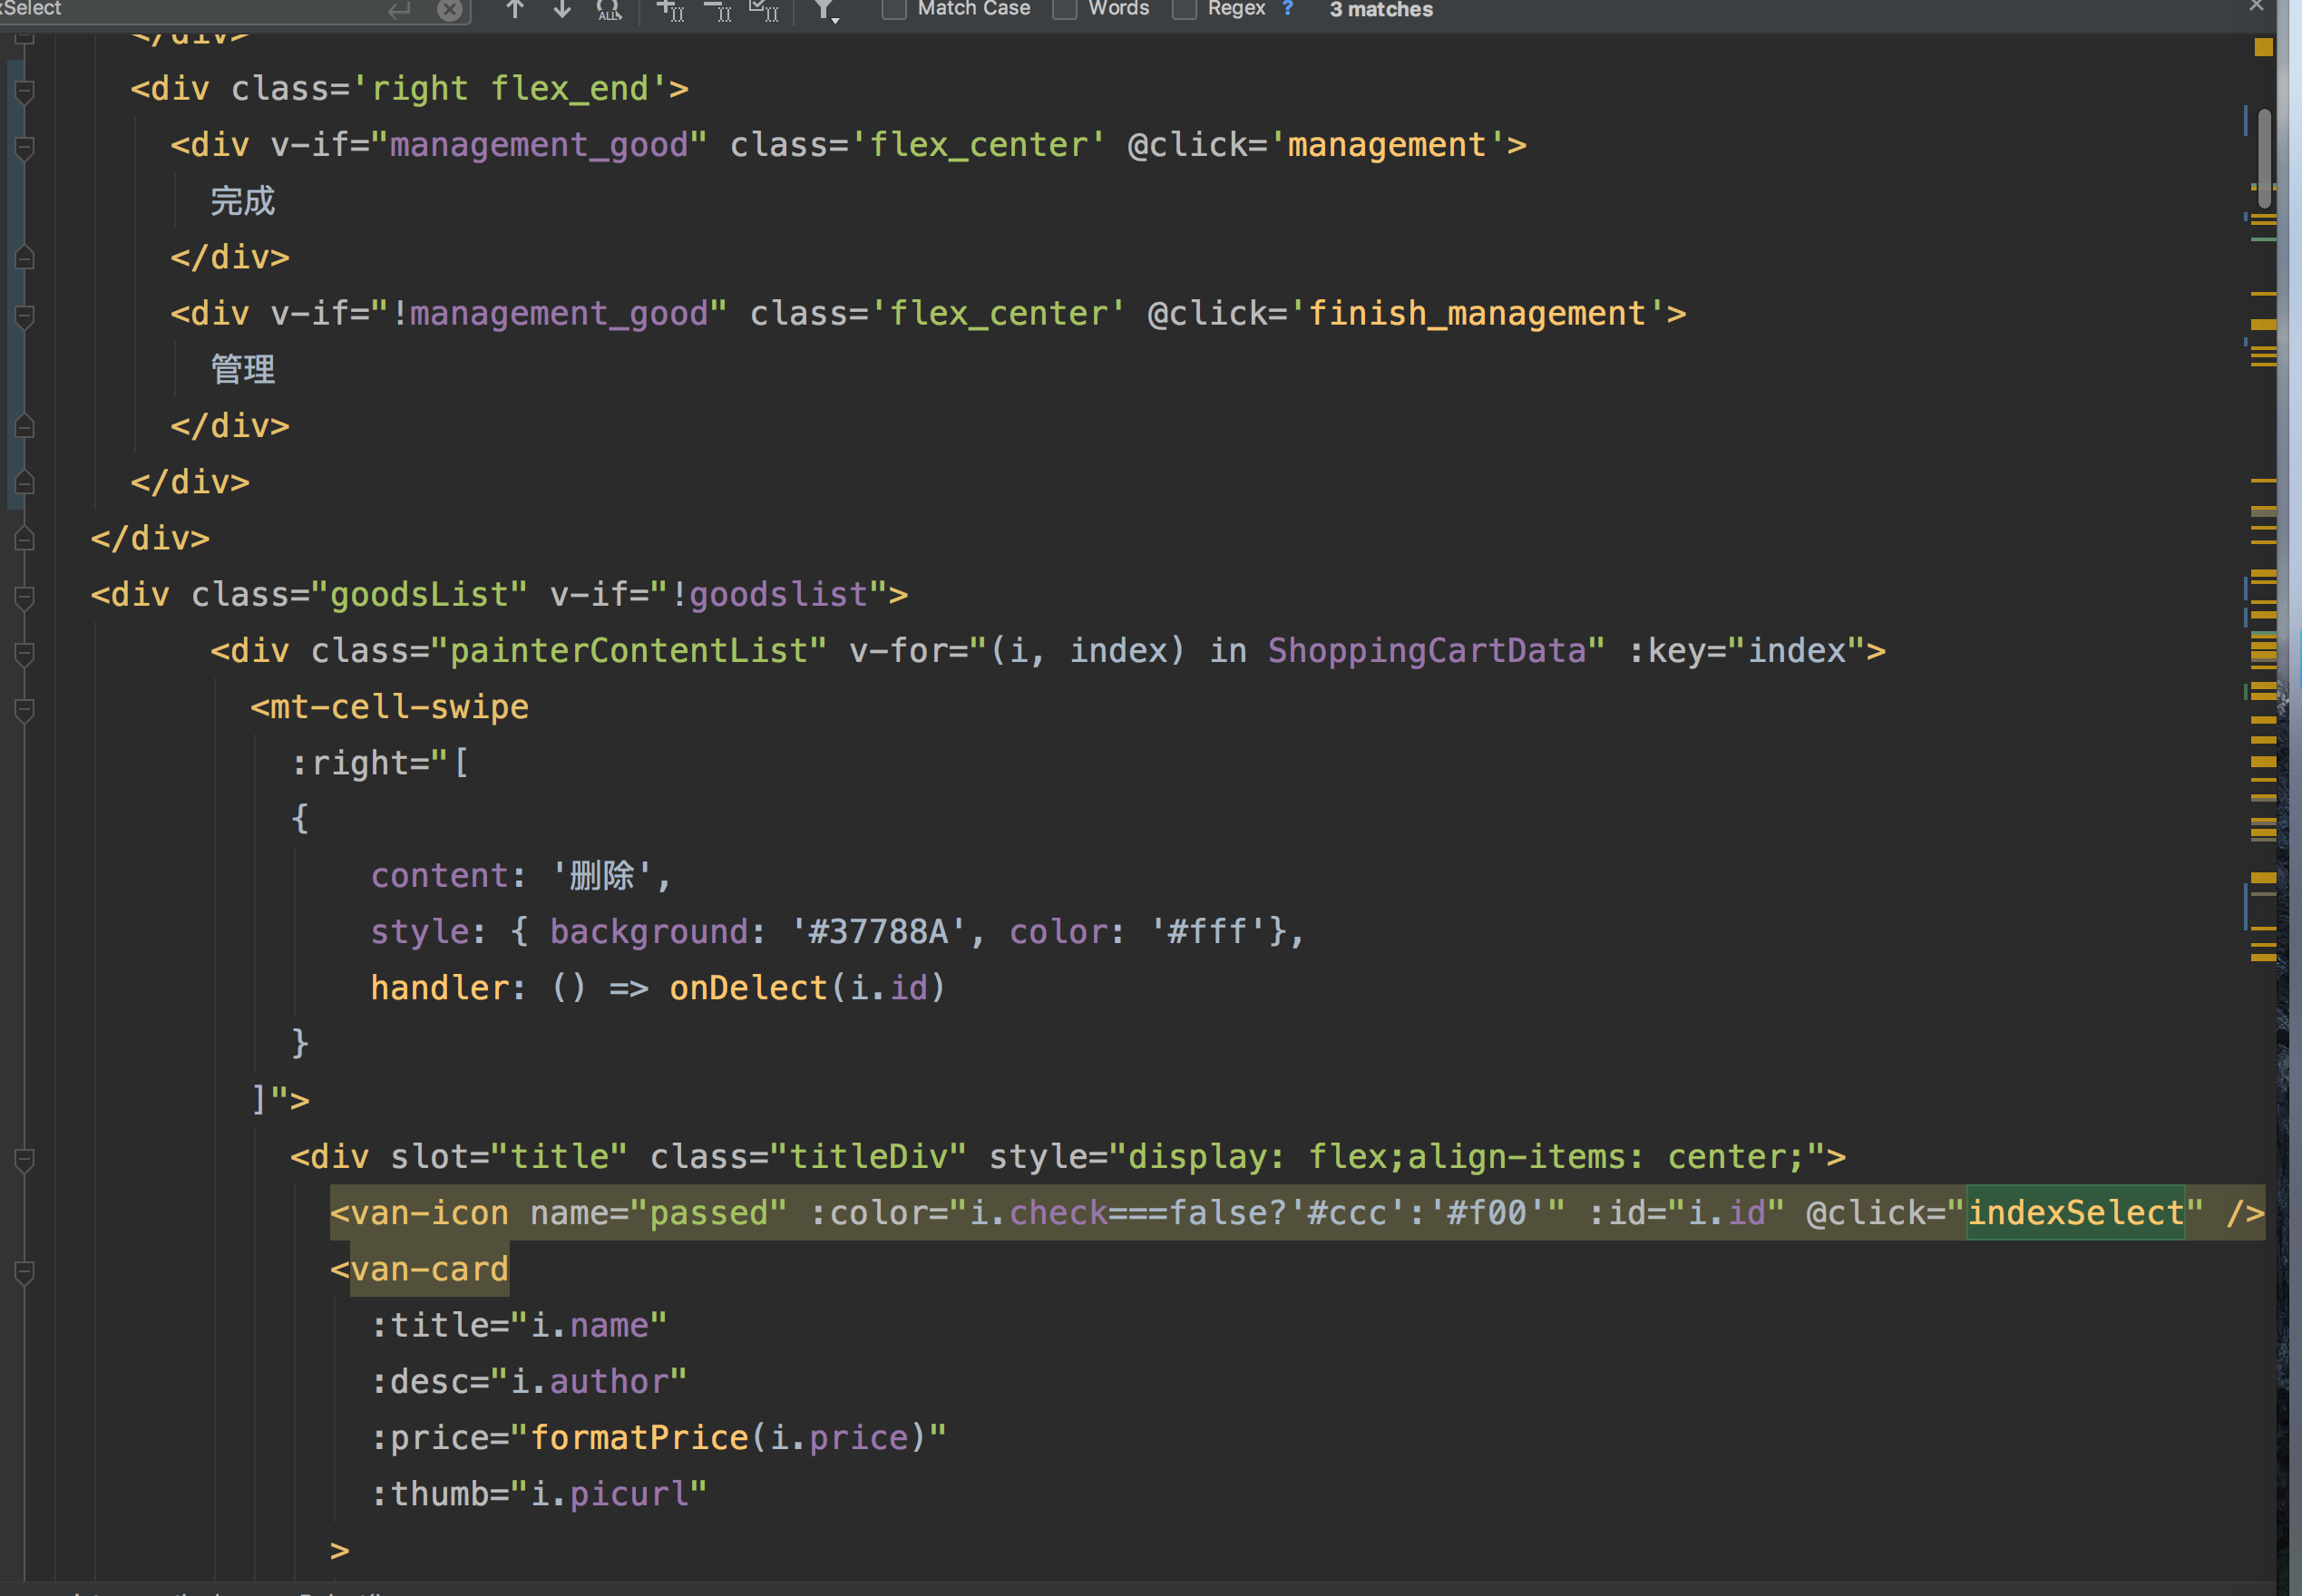Enable the Words checkbox
Viewport: 2302px width, 1596px height.
click(1063, 9)
